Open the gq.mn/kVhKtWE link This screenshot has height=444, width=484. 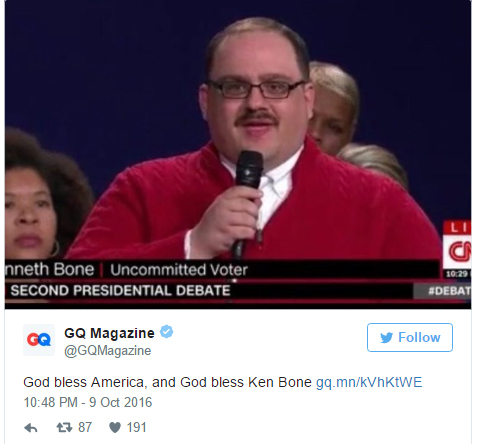369,382
